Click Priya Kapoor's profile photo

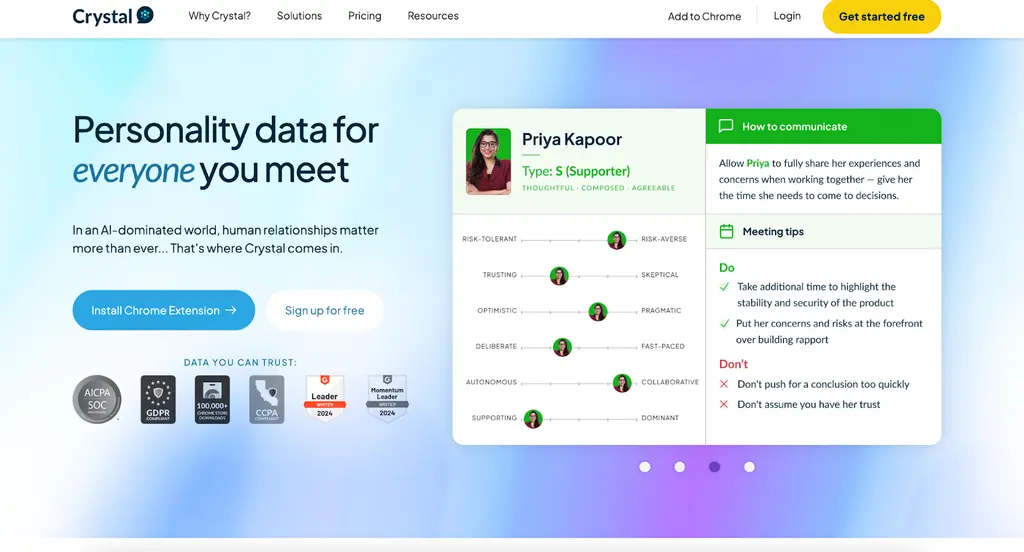488,161
